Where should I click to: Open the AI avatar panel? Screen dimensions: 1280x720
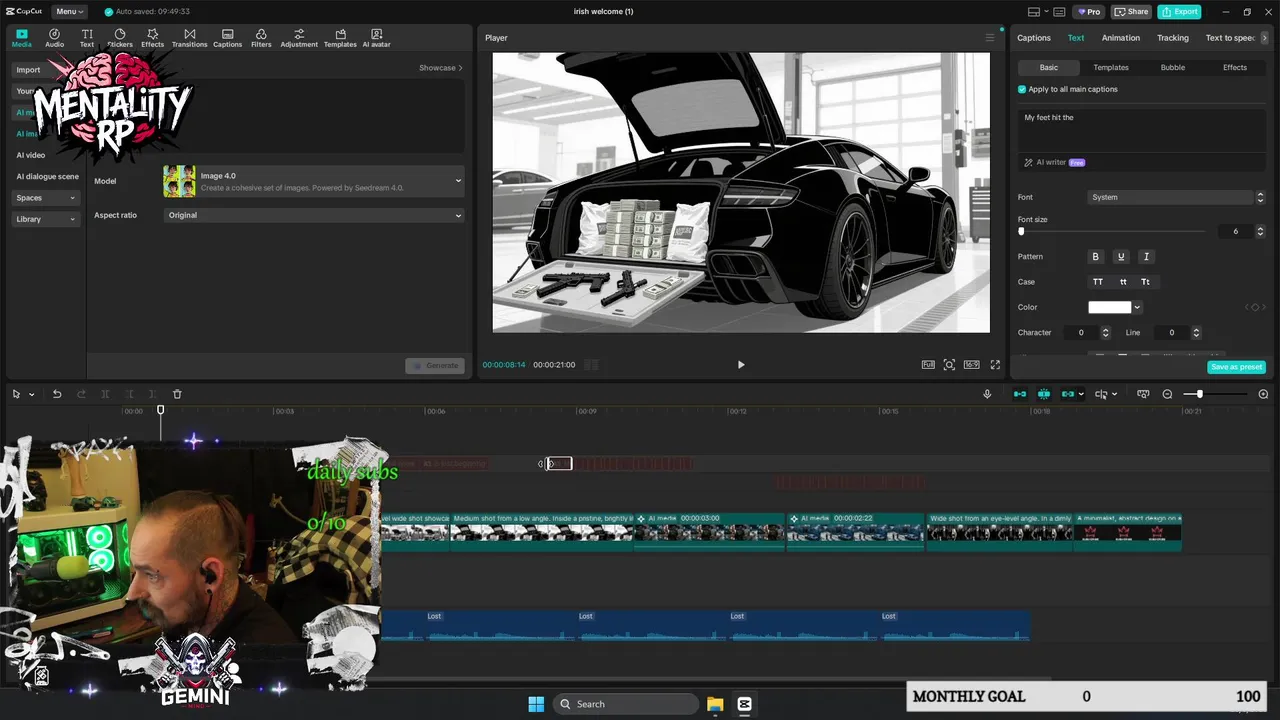(x=376, y=38)
